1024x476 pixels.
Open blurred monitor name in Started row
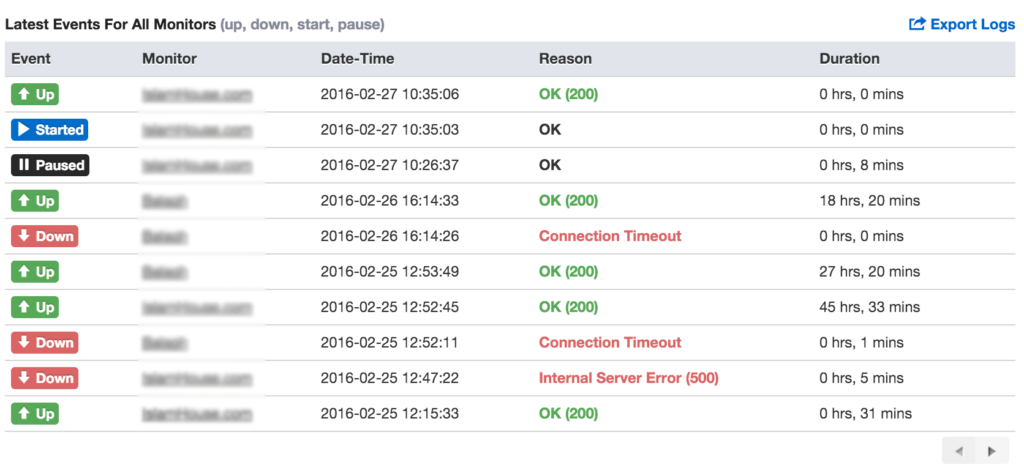pos(197,130)
